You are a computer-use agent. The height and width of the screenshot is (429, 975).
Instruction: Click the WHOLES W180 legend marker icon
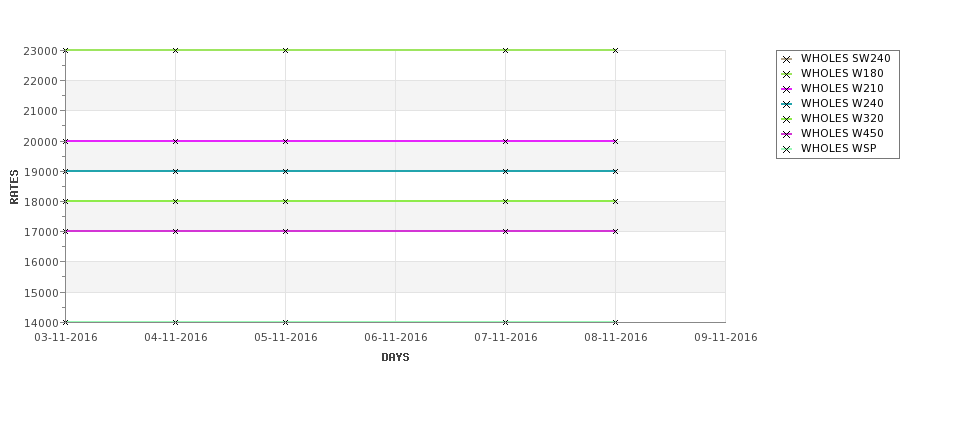tap(787, 74)
